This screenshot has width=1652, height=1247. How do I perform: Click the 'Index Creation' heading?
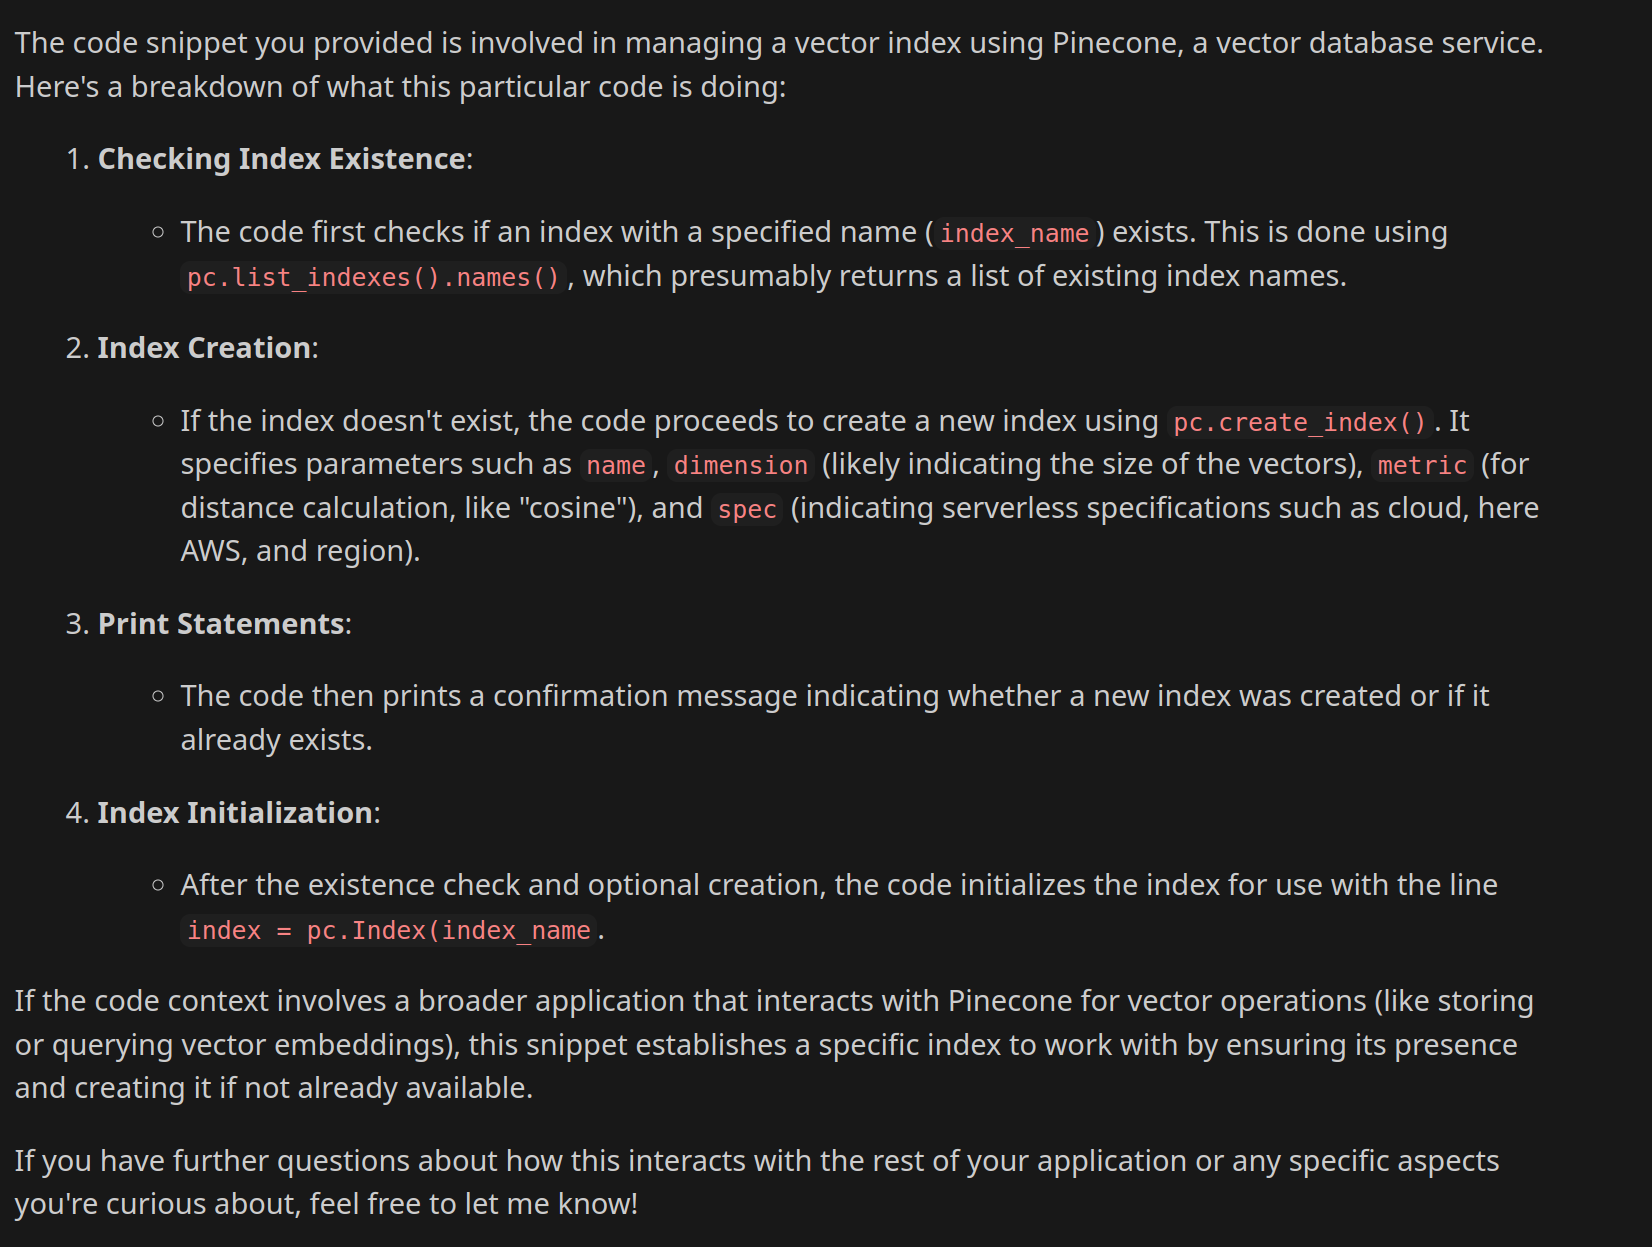(x=204, y=348)
